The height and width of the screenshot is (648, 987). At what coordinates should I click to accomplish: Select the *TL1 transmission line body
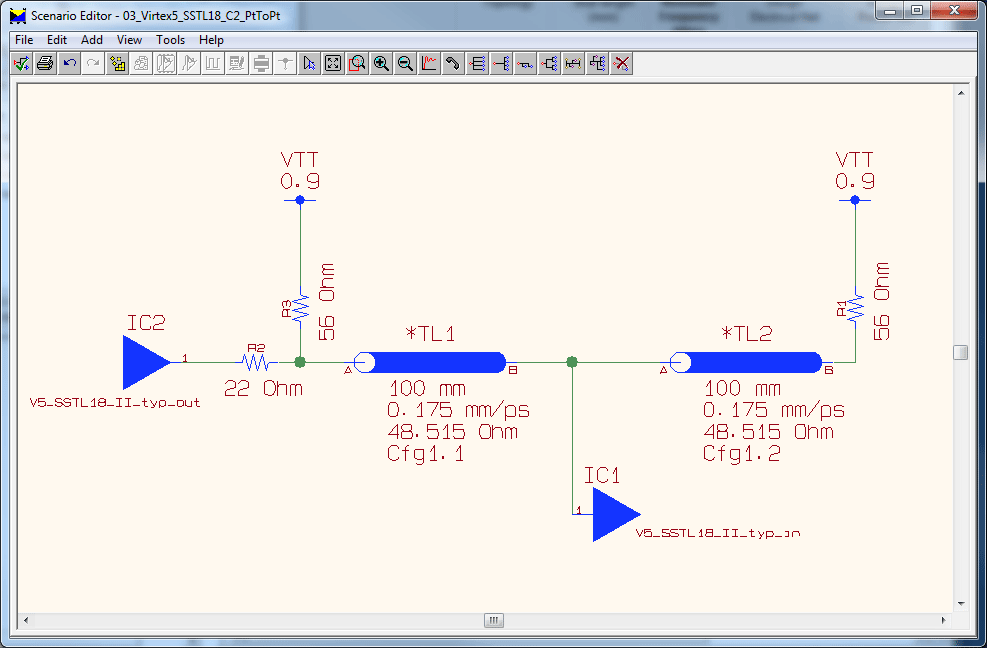(x=430, y=363)
